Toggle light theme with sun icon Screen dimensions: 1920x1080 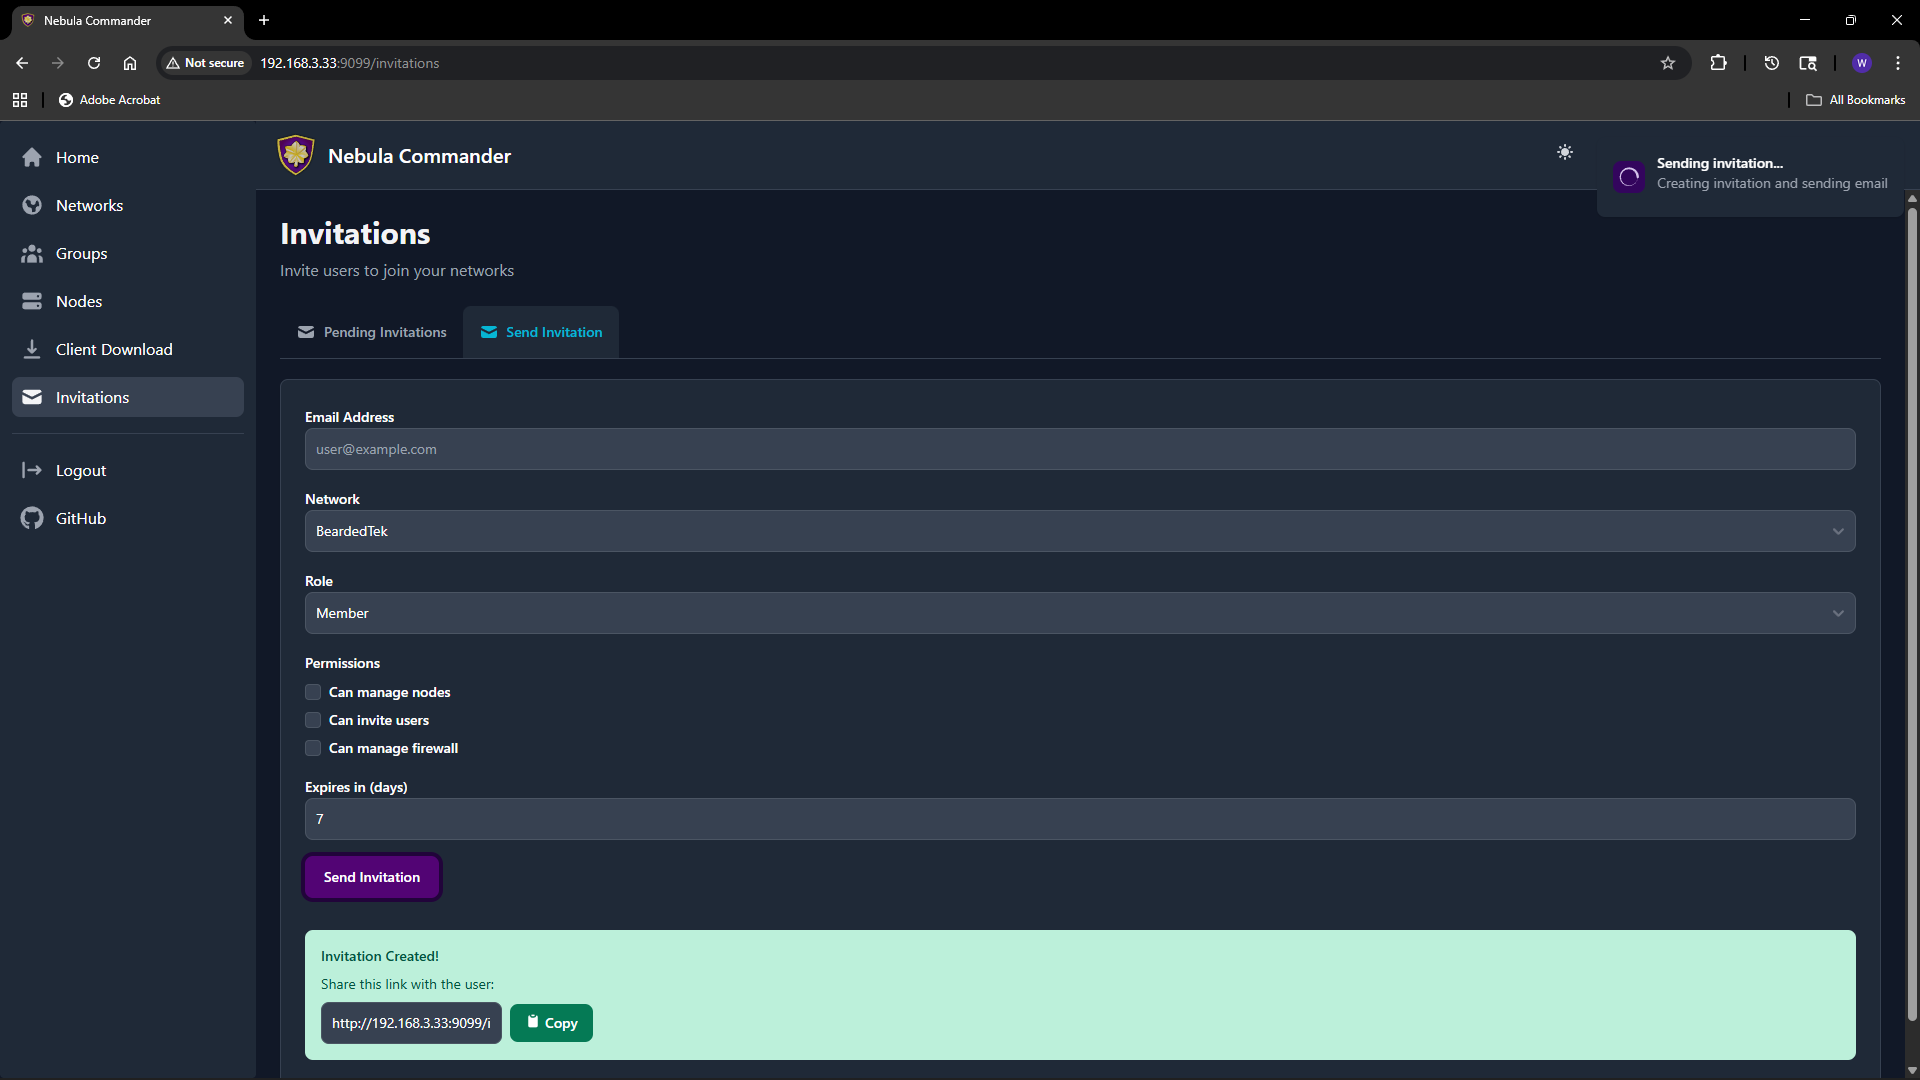pyautogui.click(x=1564, y=152)
